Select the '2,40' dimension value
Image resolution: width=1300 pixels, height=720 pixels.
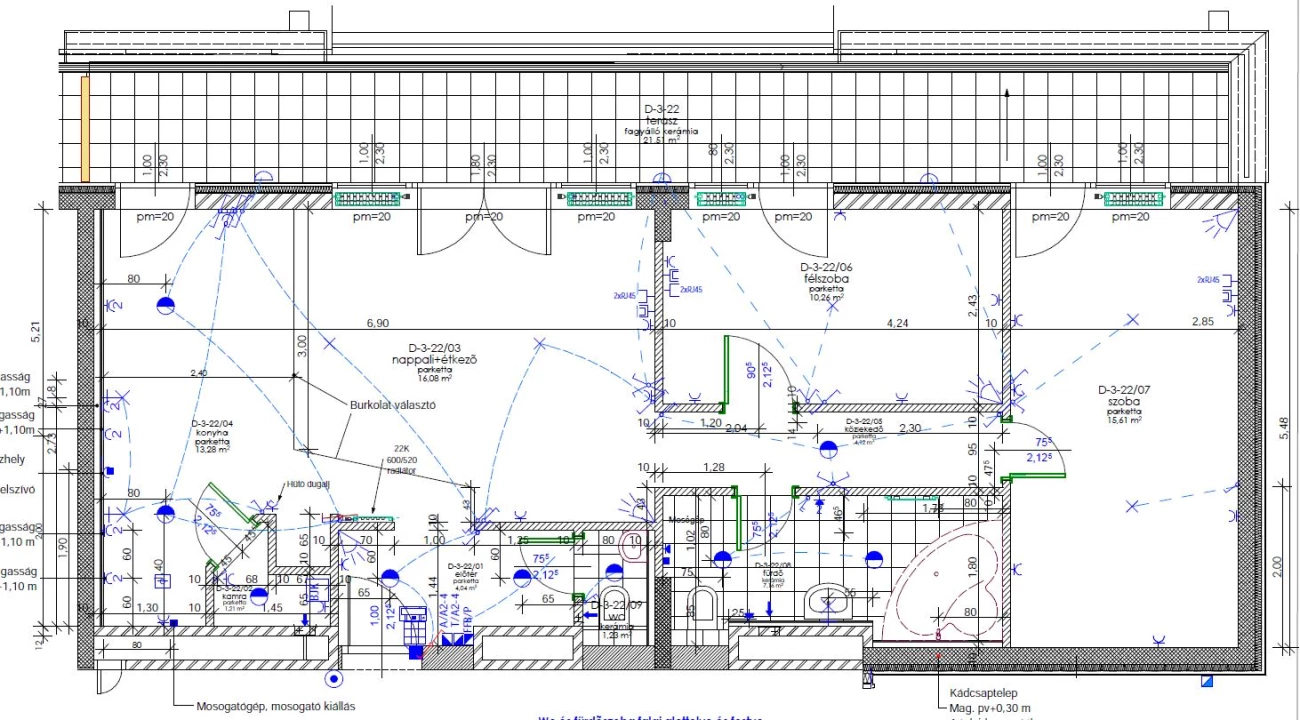pos(198,373)
